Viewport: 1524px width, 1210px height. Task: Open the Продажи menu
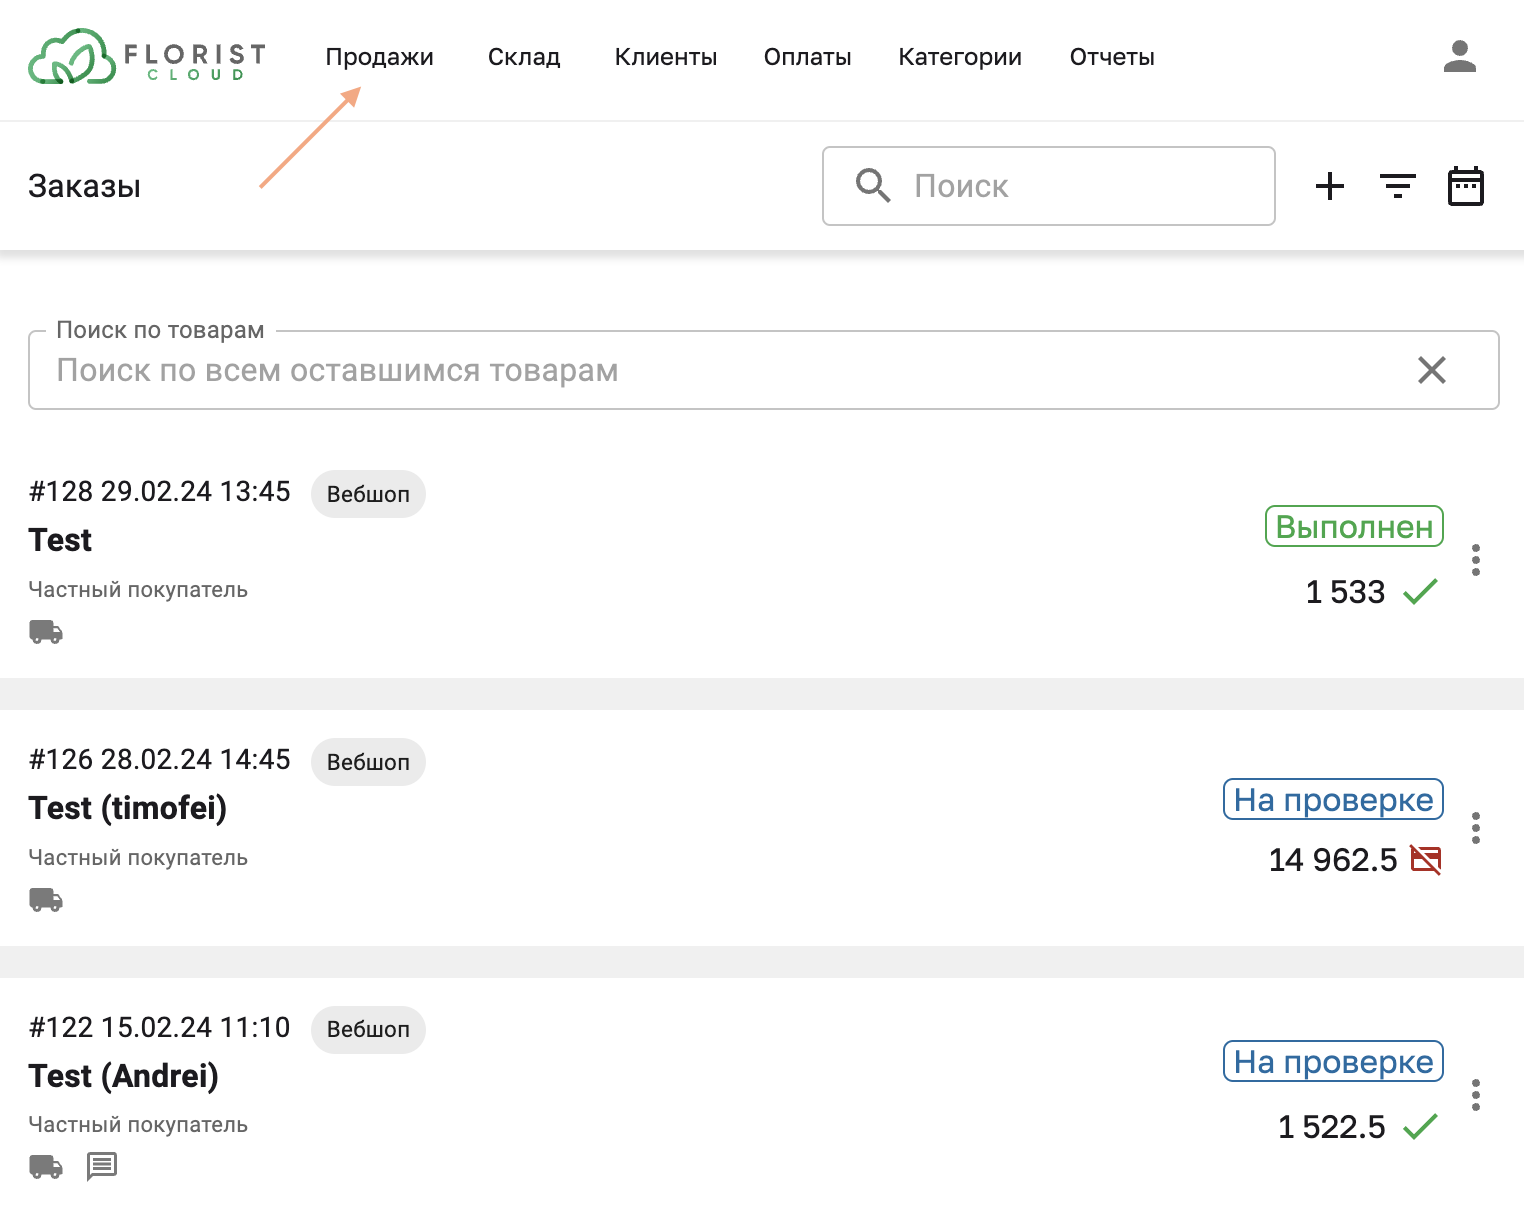(379, 57)
